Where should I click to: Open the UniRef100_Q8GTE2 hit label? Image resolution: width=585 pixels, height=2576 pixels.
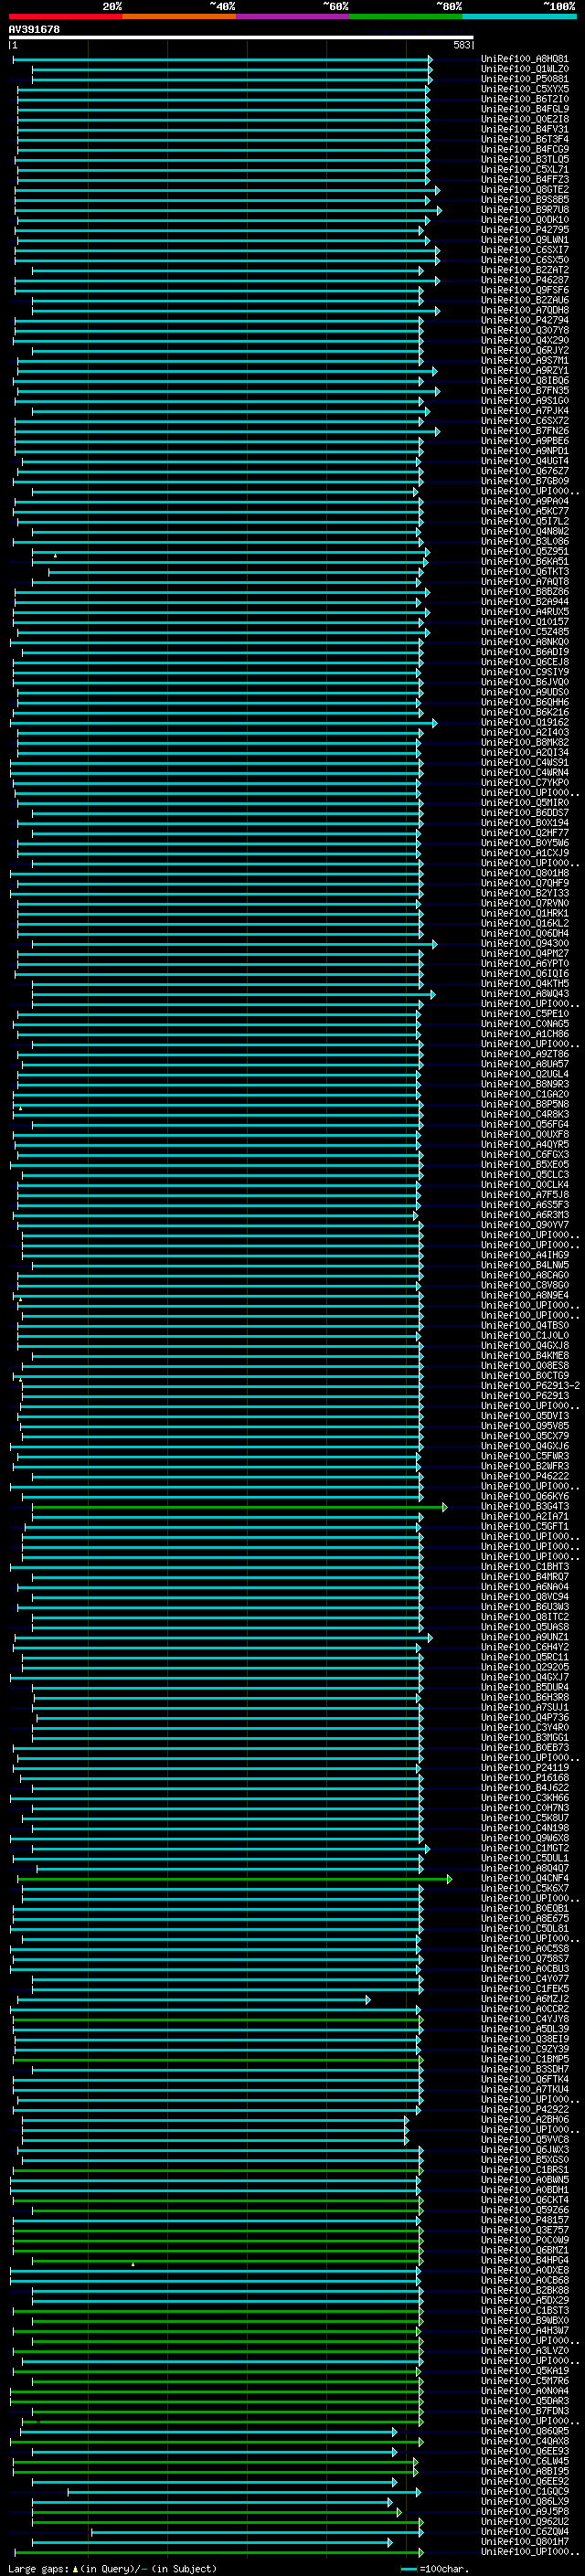coord(524,190)
